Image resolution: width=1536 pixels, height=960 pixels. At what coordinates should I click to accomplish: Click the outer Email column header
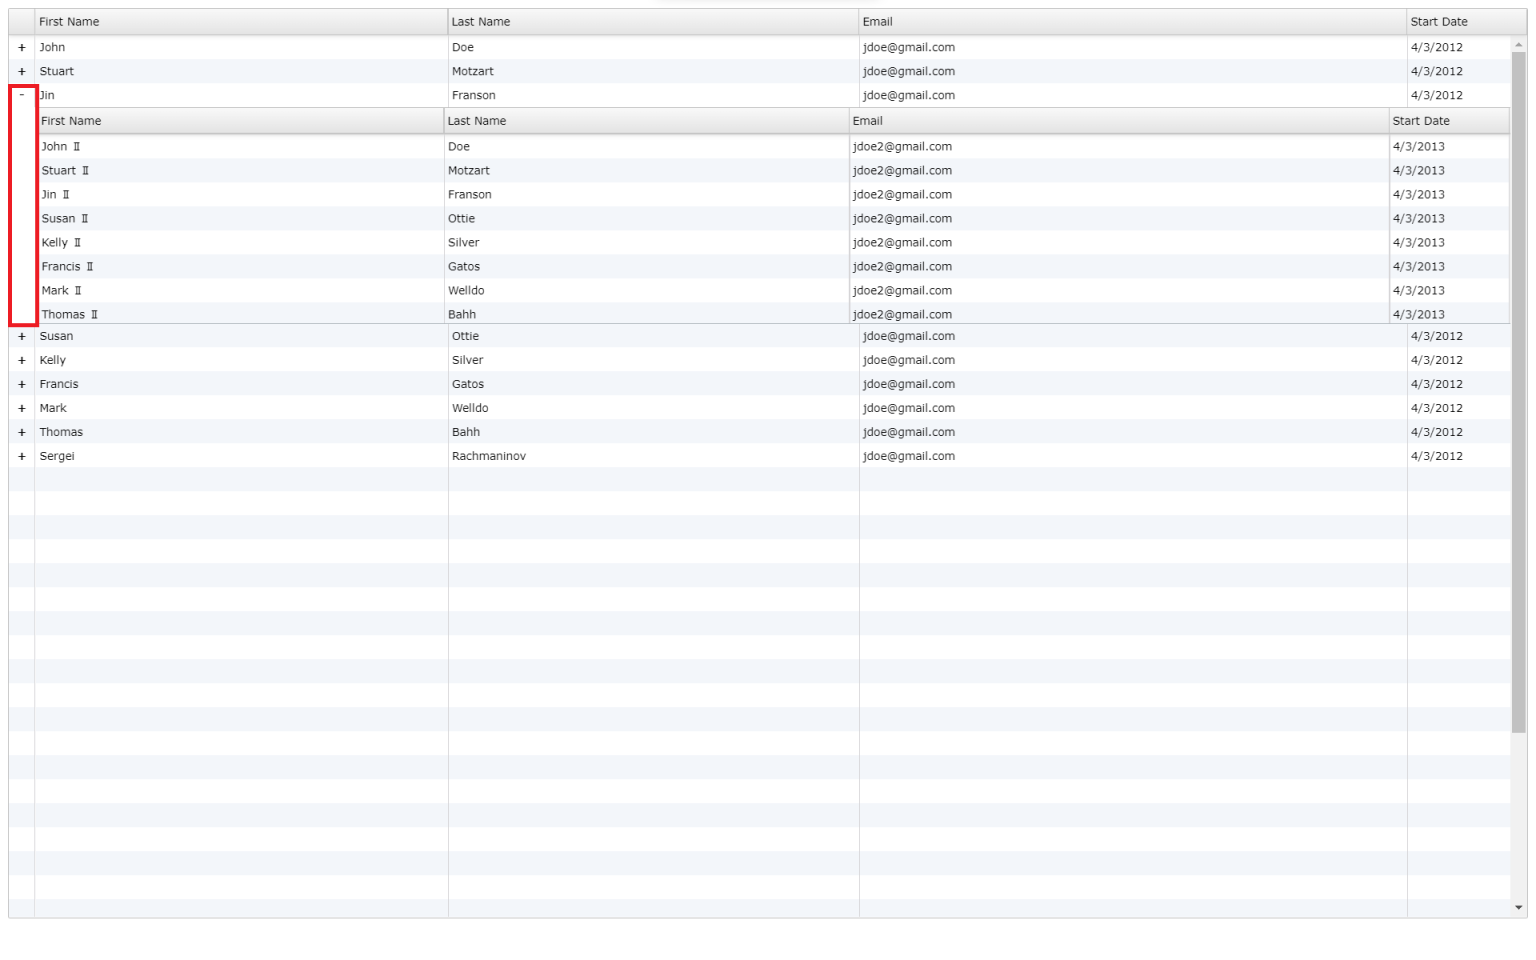pyautogui.click(x=1132, y=22)
